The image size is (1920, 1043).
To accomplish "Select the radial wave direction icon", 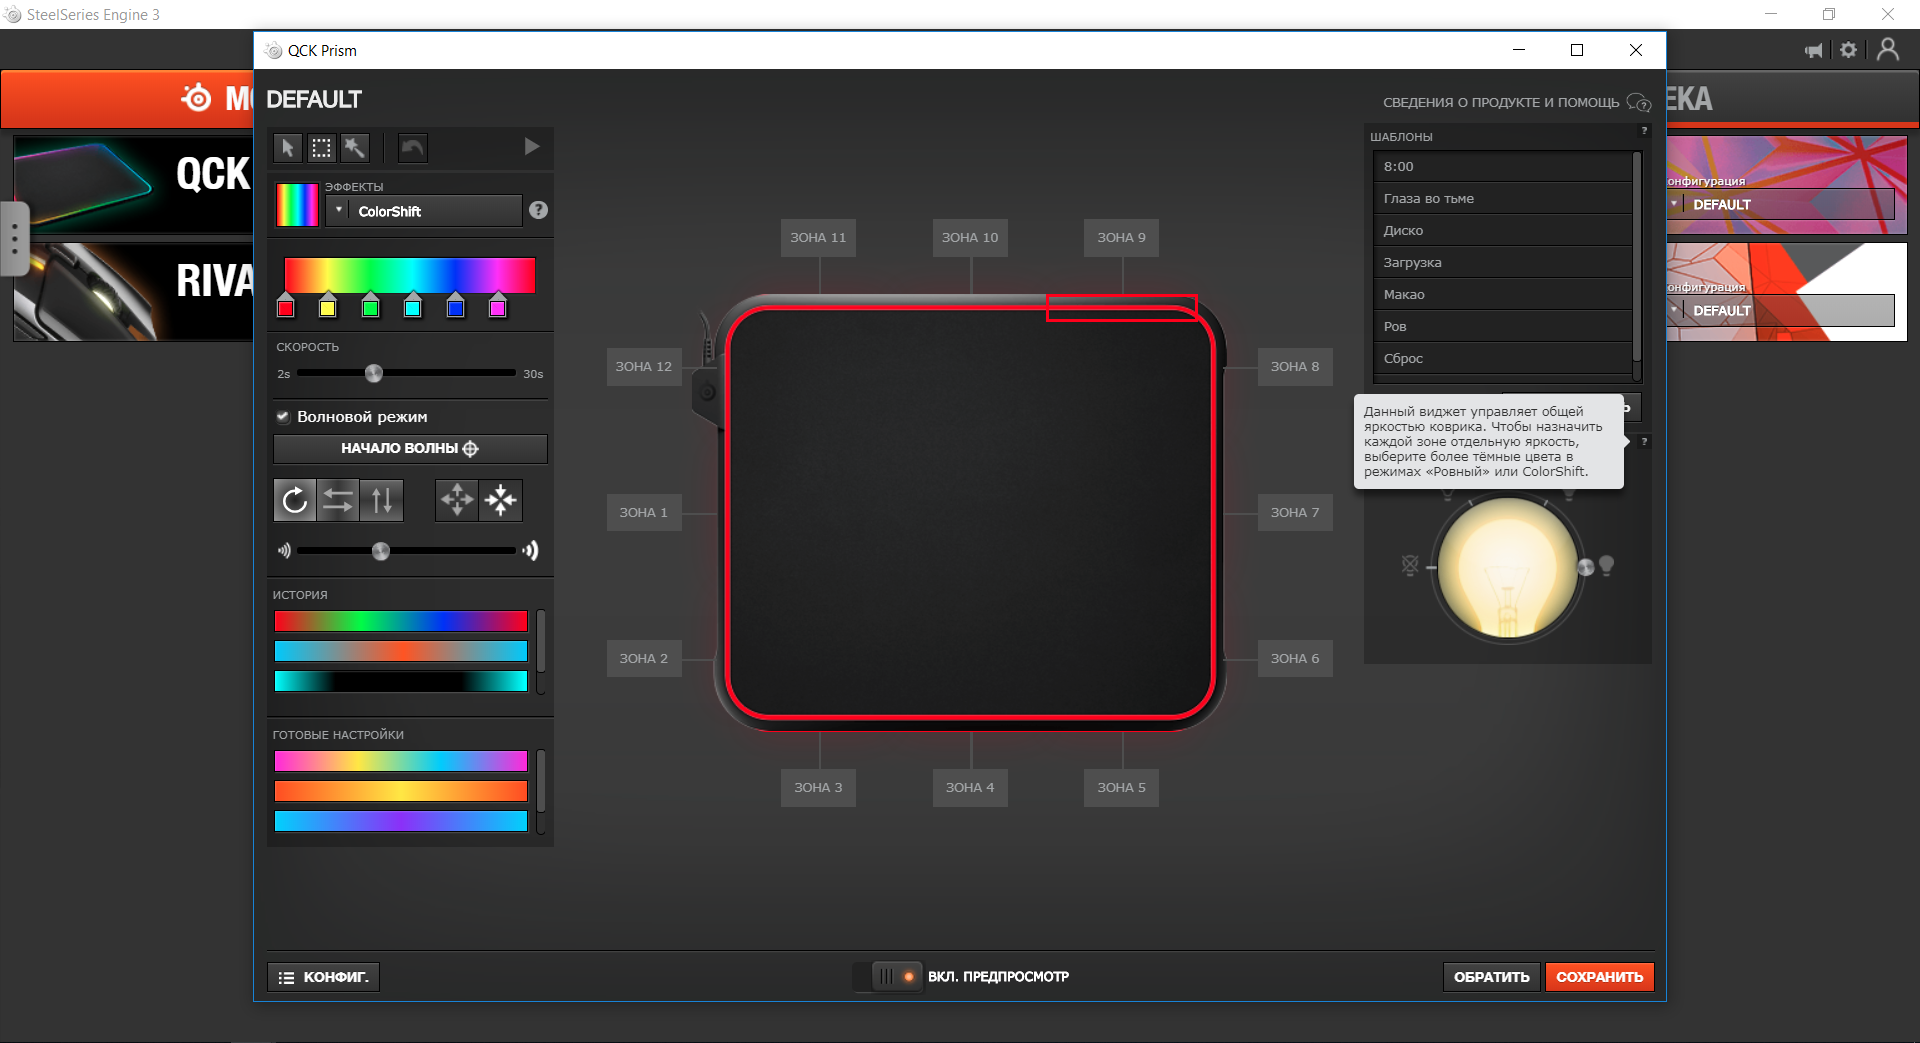I will click(x=295, y=500).
